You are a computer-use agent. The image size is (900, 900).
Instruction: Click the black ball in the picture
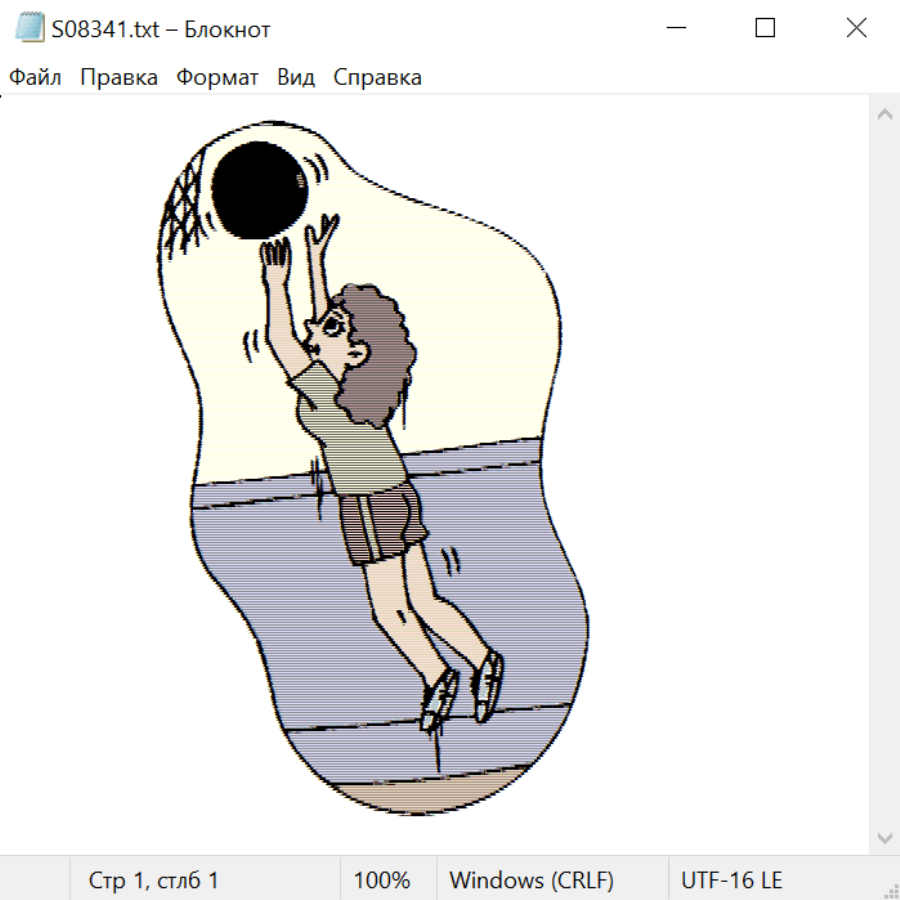(x=259, y=190)
